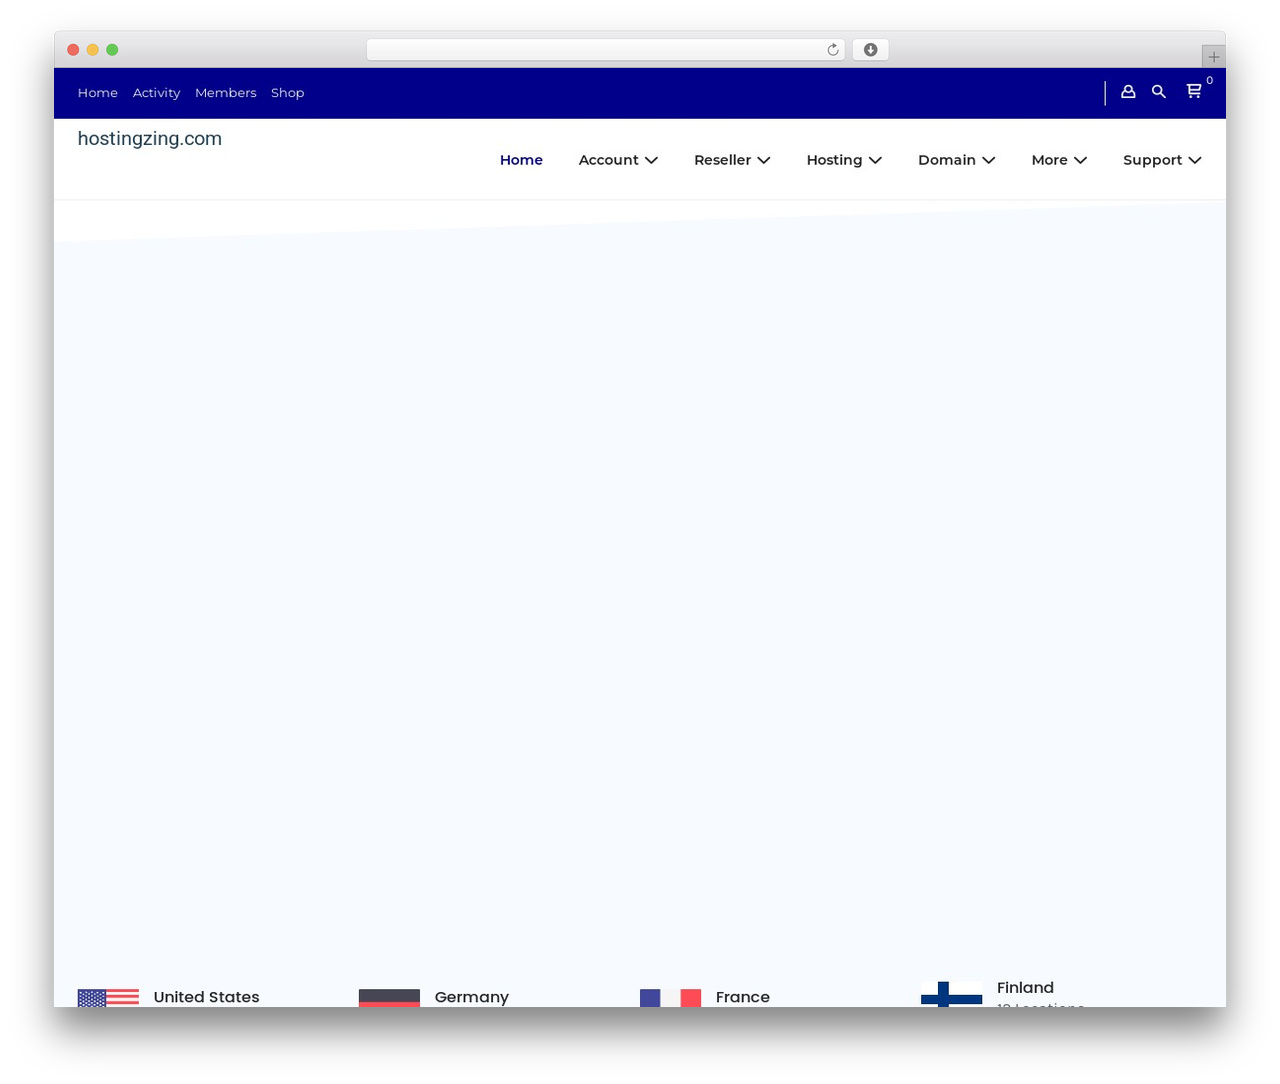
Task: Expand the Reseller dropdown menu
Action: point(732,160)
